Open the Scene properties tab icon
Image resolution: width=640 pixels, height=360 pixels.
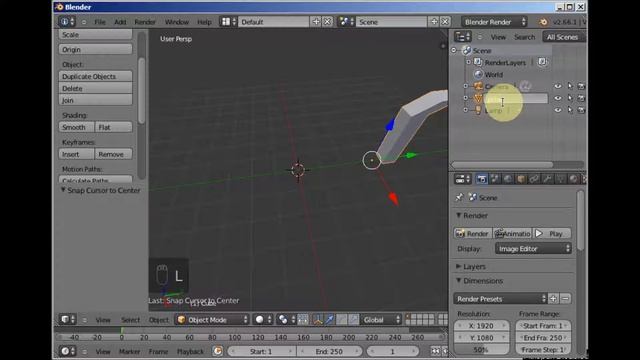495,179
